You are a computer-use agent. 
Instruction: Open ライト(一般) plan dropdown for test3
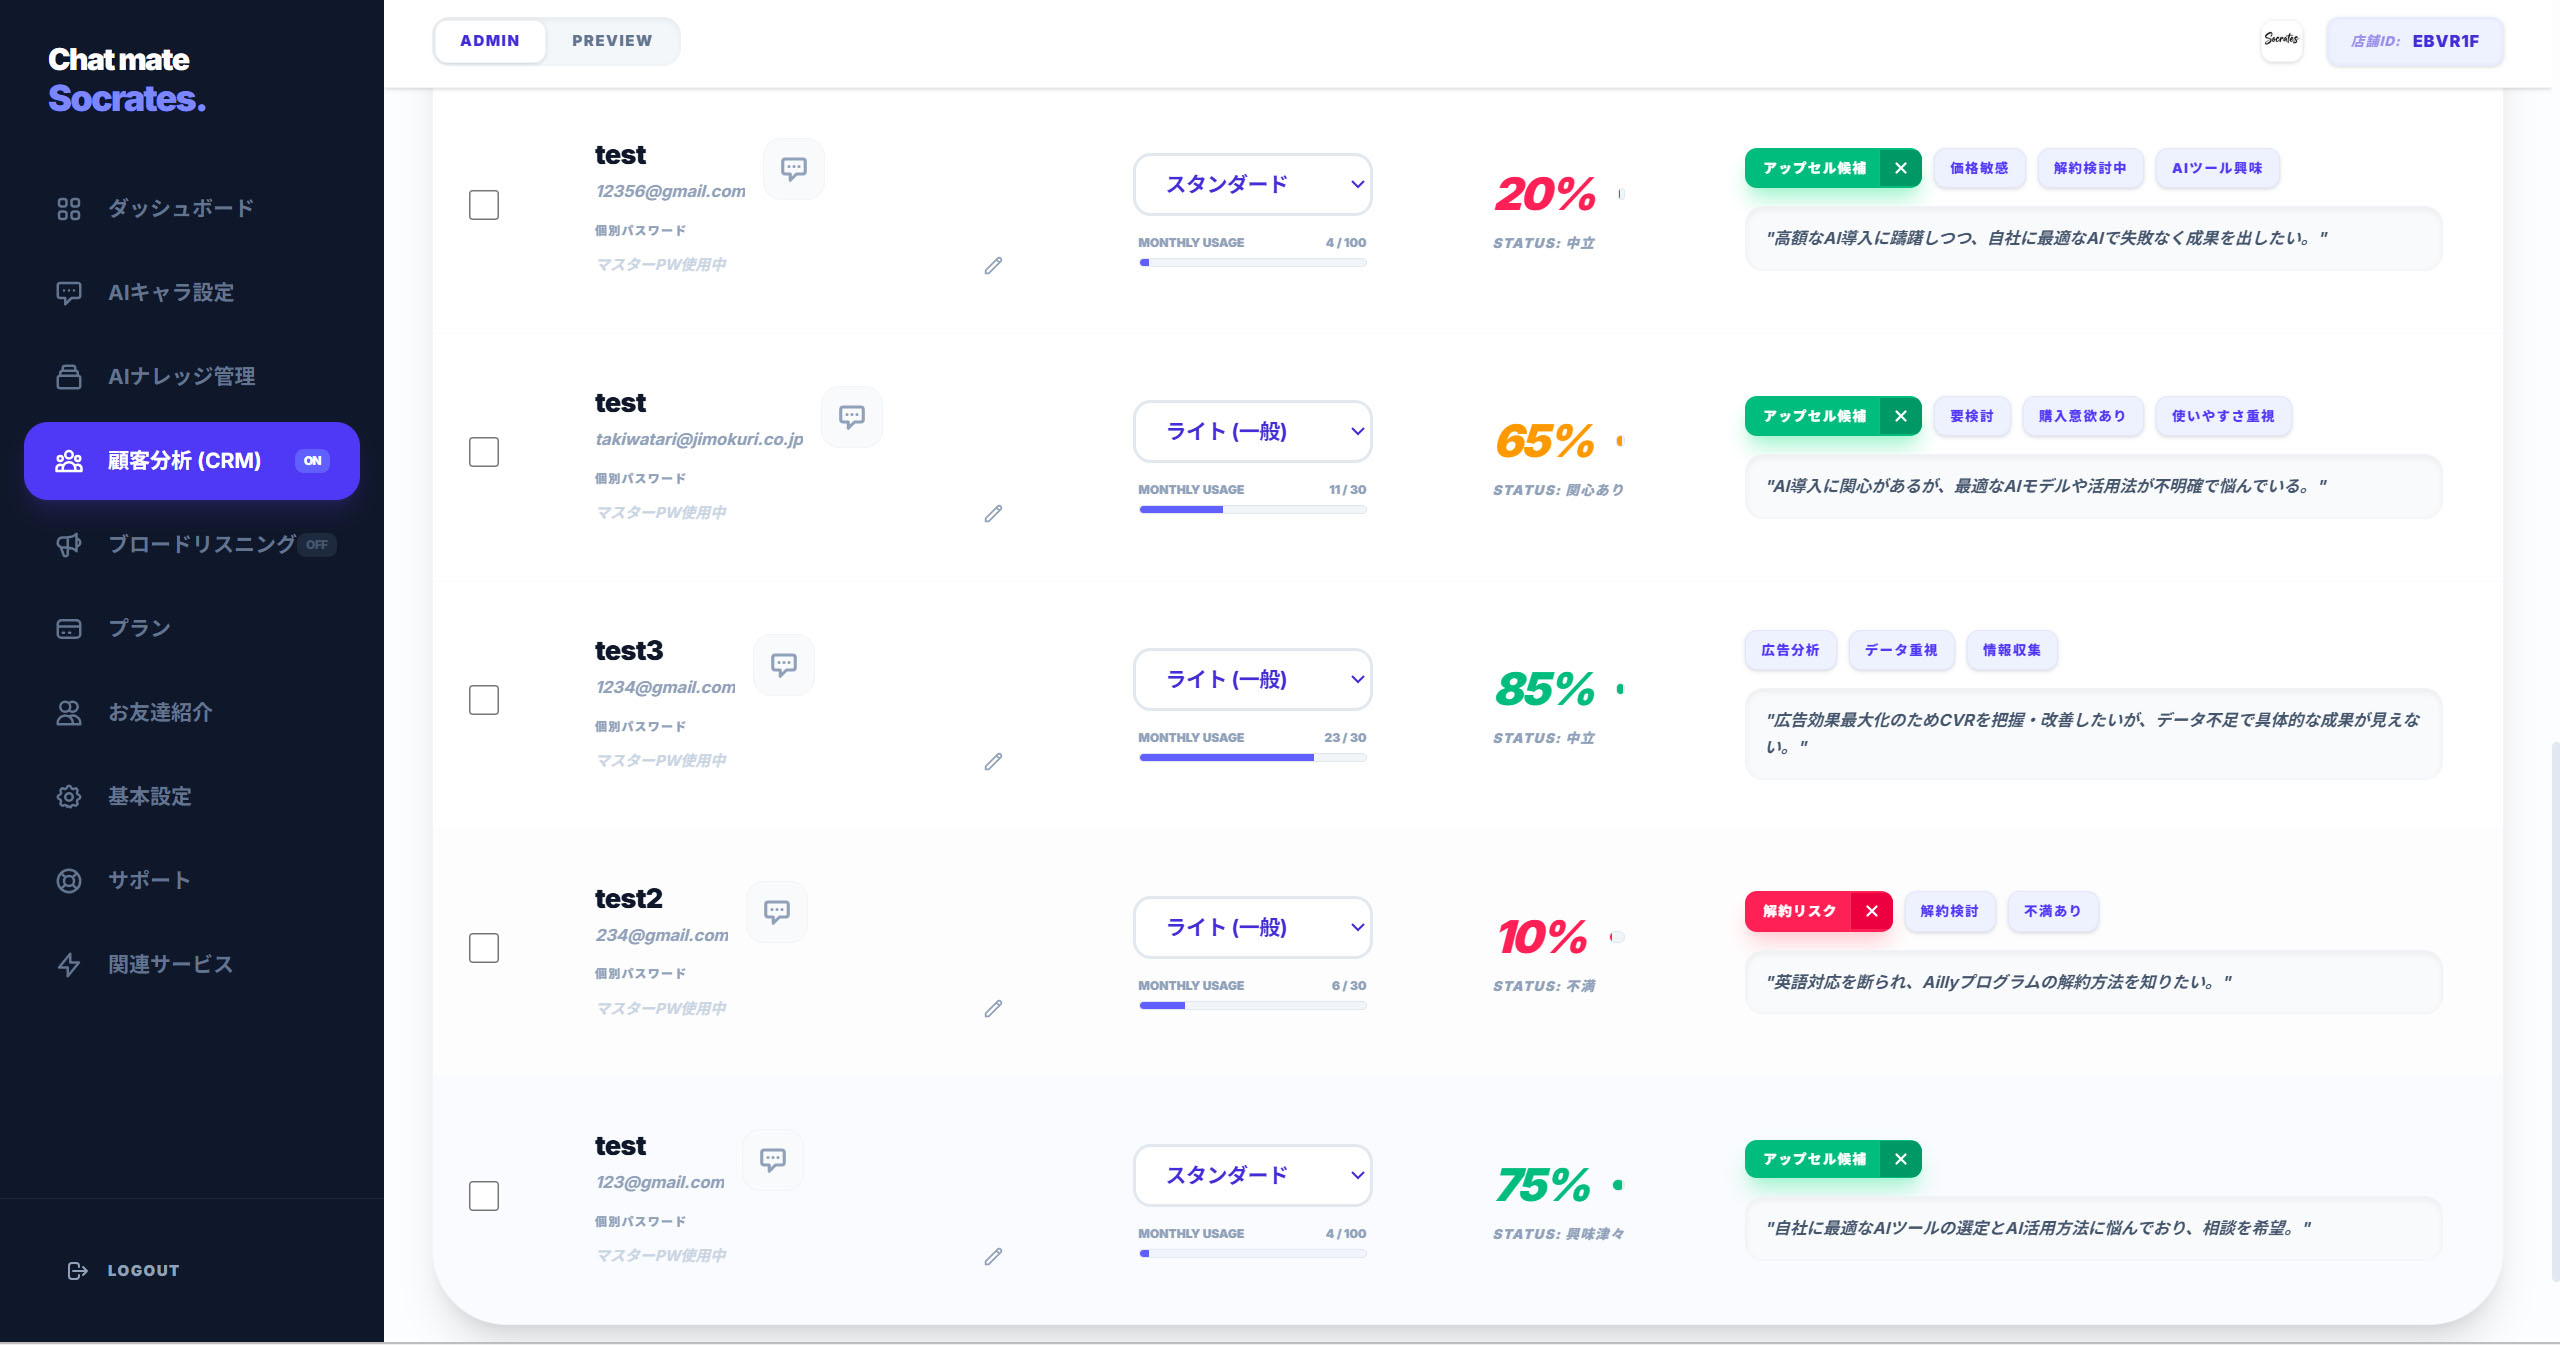[x=1253, y=679]
